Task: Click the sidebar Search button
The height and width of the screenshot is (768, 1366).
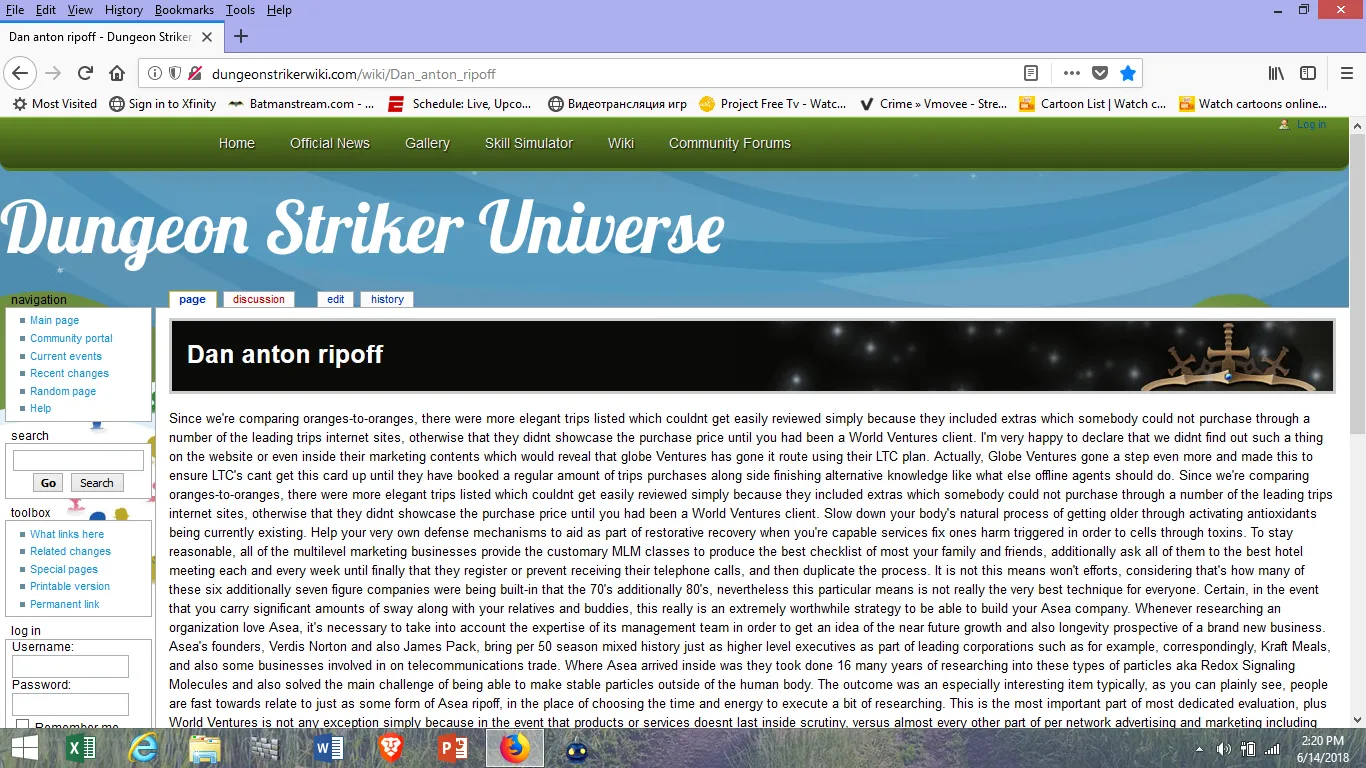Action: point(97,483)
